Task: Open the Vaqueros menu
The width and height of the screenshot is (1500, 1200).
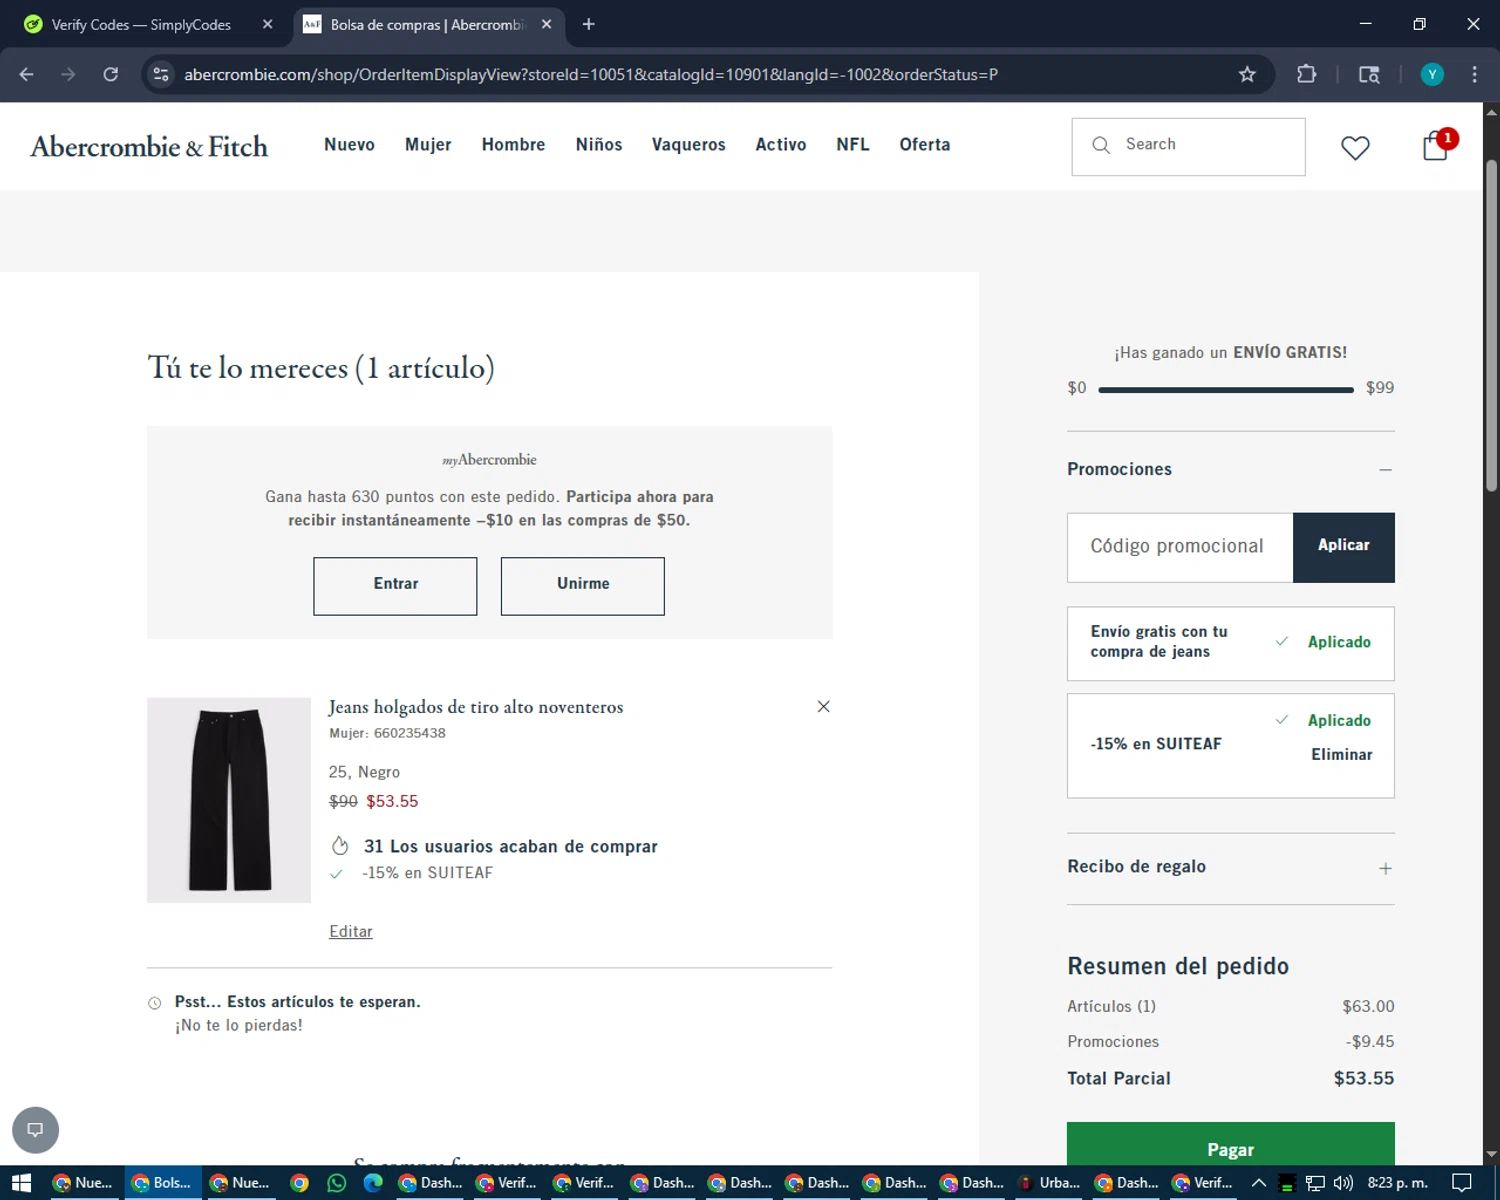Action: pos(689,145)
